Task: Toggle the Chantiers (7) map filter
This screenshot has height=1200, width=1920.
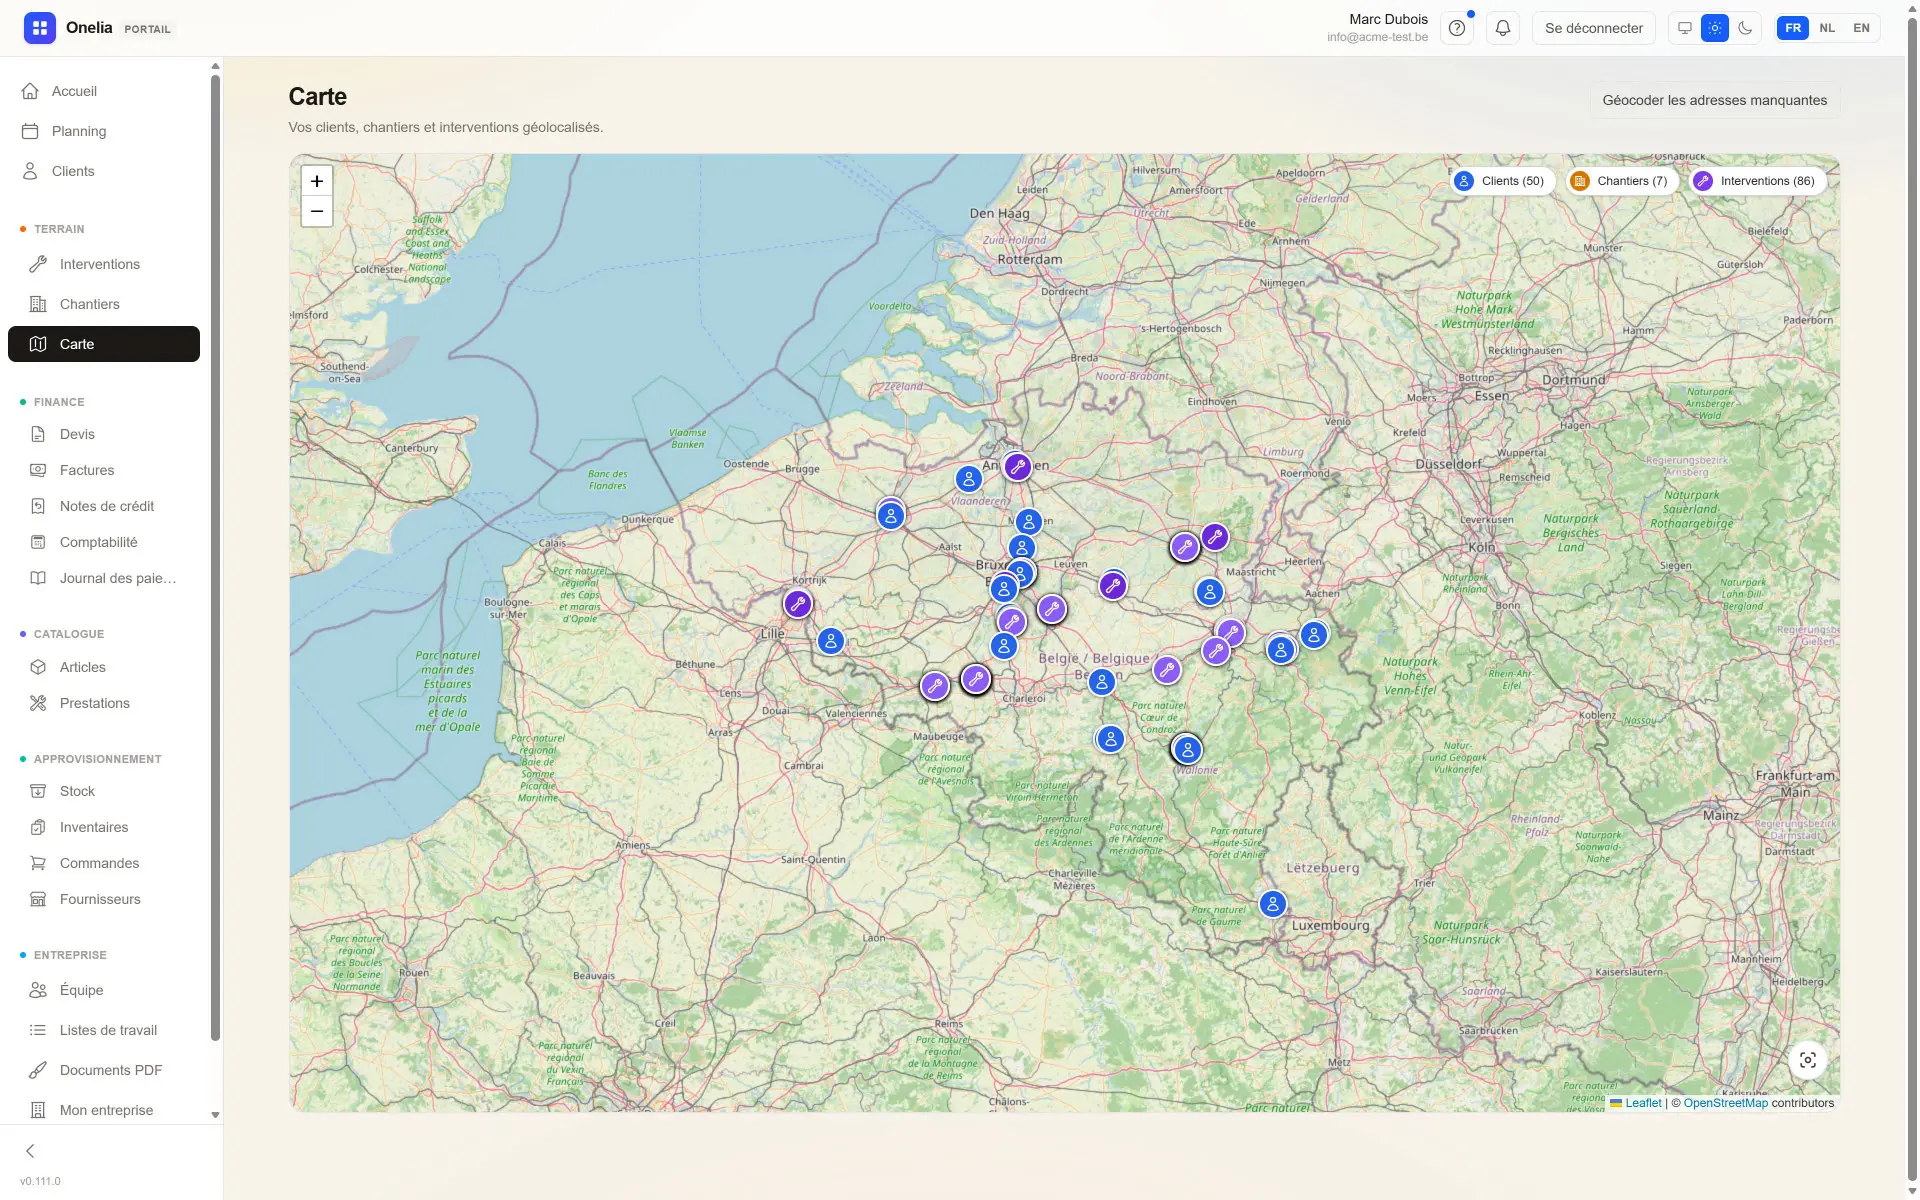Action: (1621, 181)
